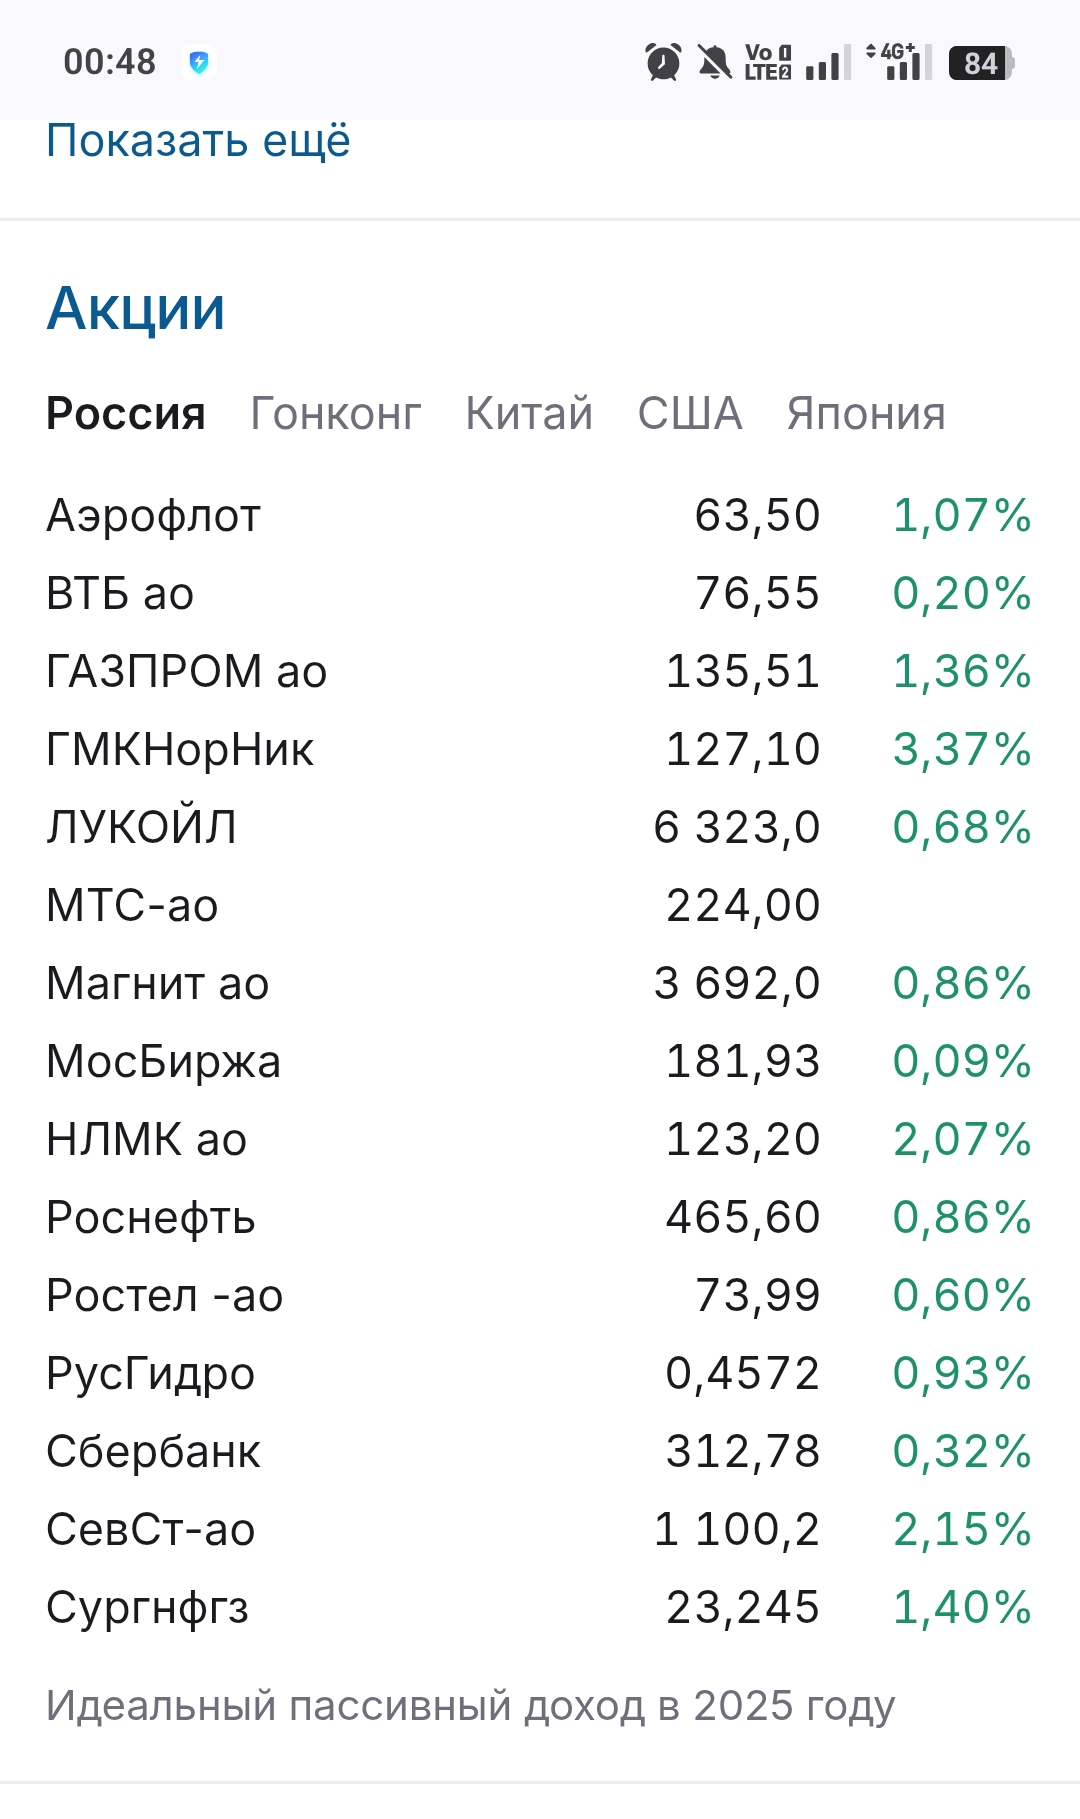Open the МосБиржа stock quote

point(164,1062)
